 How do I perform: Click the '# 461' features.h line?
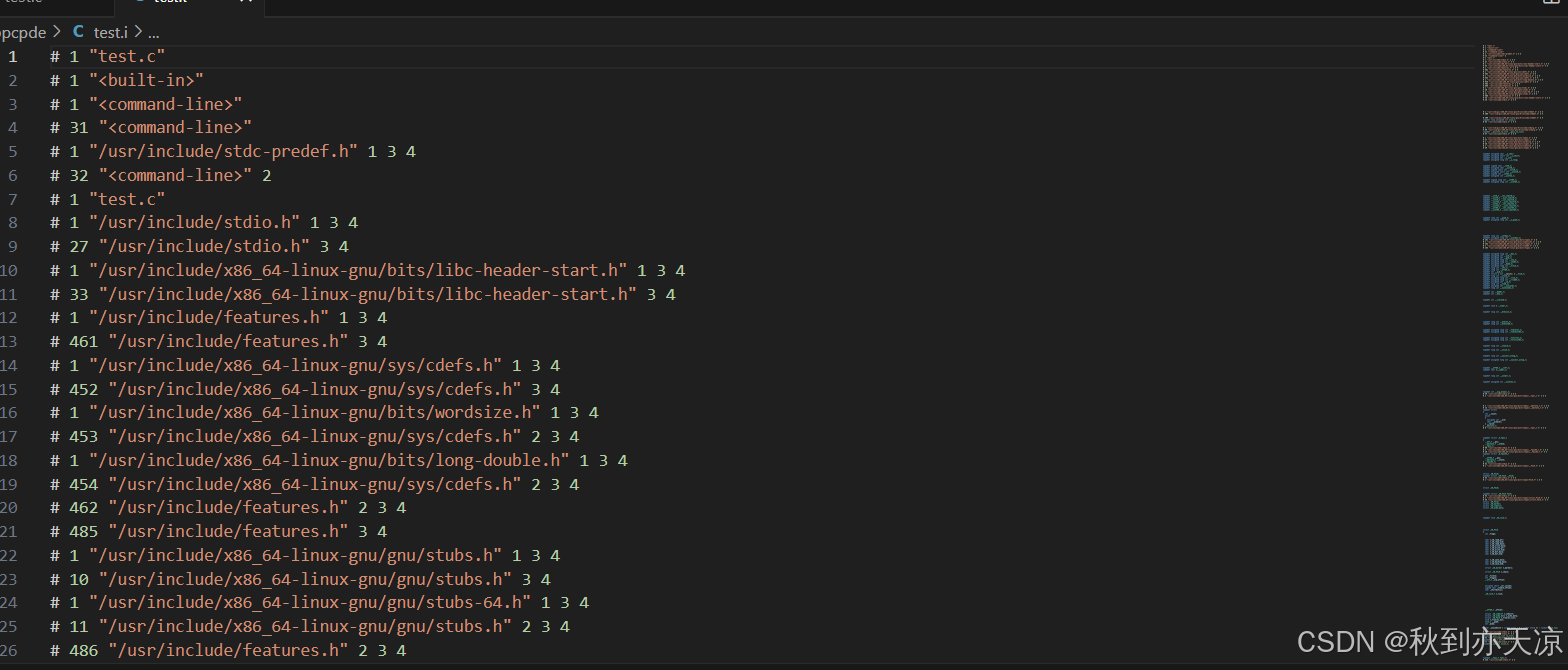coord(218,342)
